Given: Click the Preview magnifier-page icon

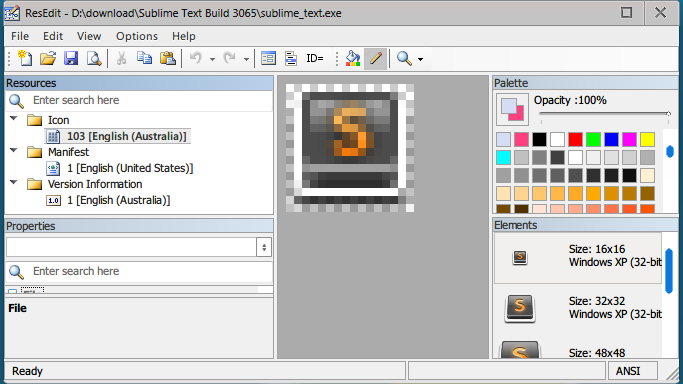Looking at the screenshot, I should pyautogui.click(x=94, y=58).
